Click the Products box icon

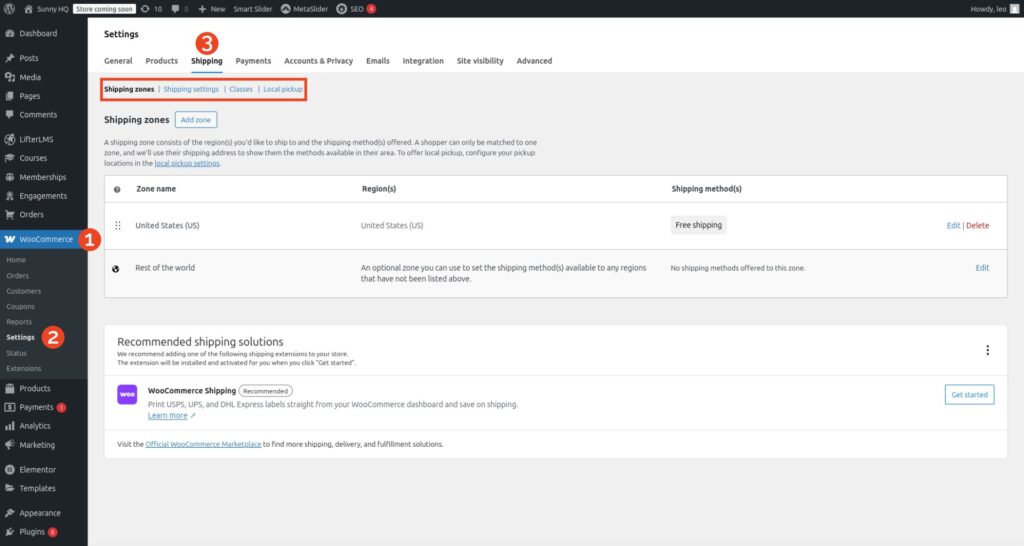pyautogui.click(x=10, y=389)
